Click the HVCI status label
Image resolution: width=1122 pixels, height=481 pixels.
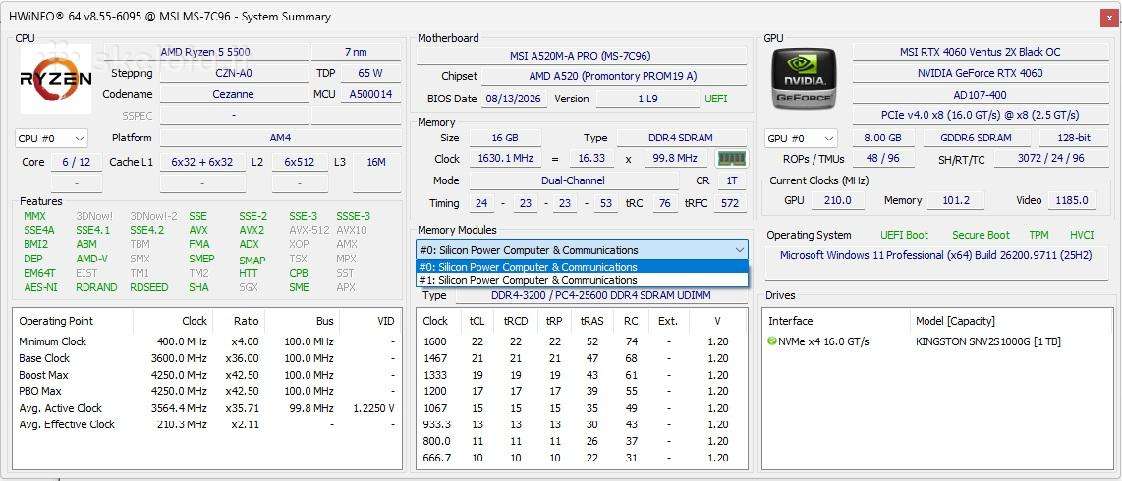click(x=1082, y=235)
